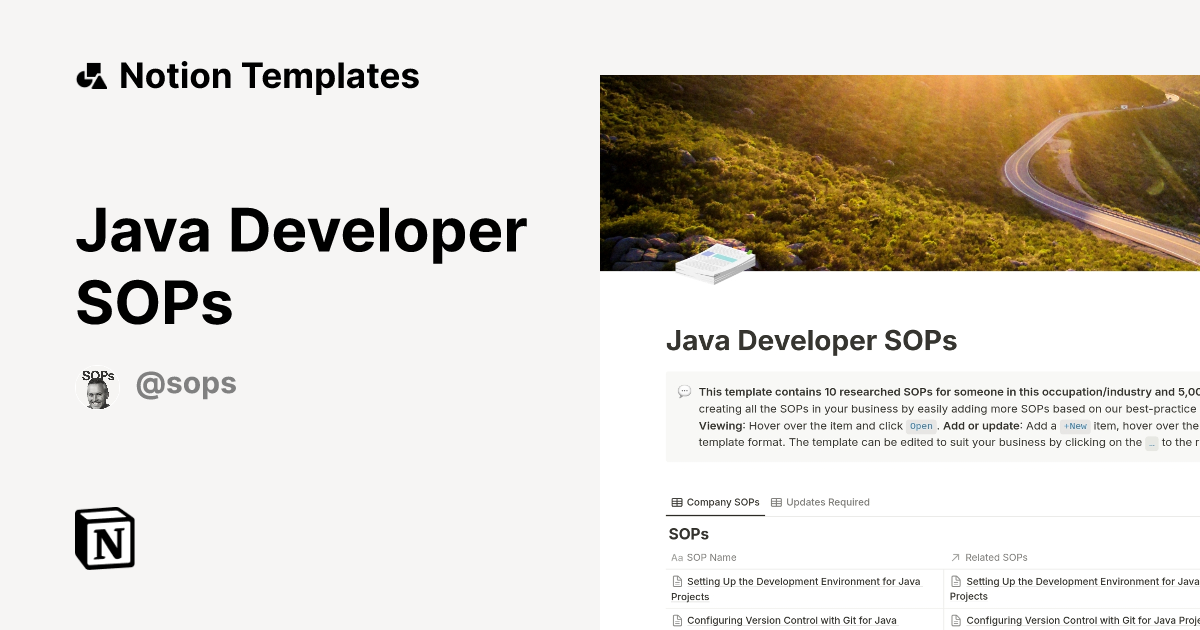Click the black Notion "N" logo
This screenshot has height=630, width=1200.
point(105,538)
